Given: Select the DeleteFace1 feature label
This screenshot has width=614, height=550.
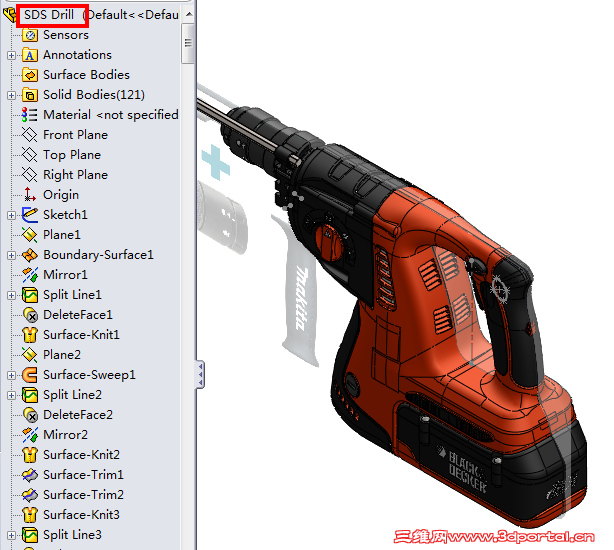Looking at the screenshot, I should coord(78,315).
